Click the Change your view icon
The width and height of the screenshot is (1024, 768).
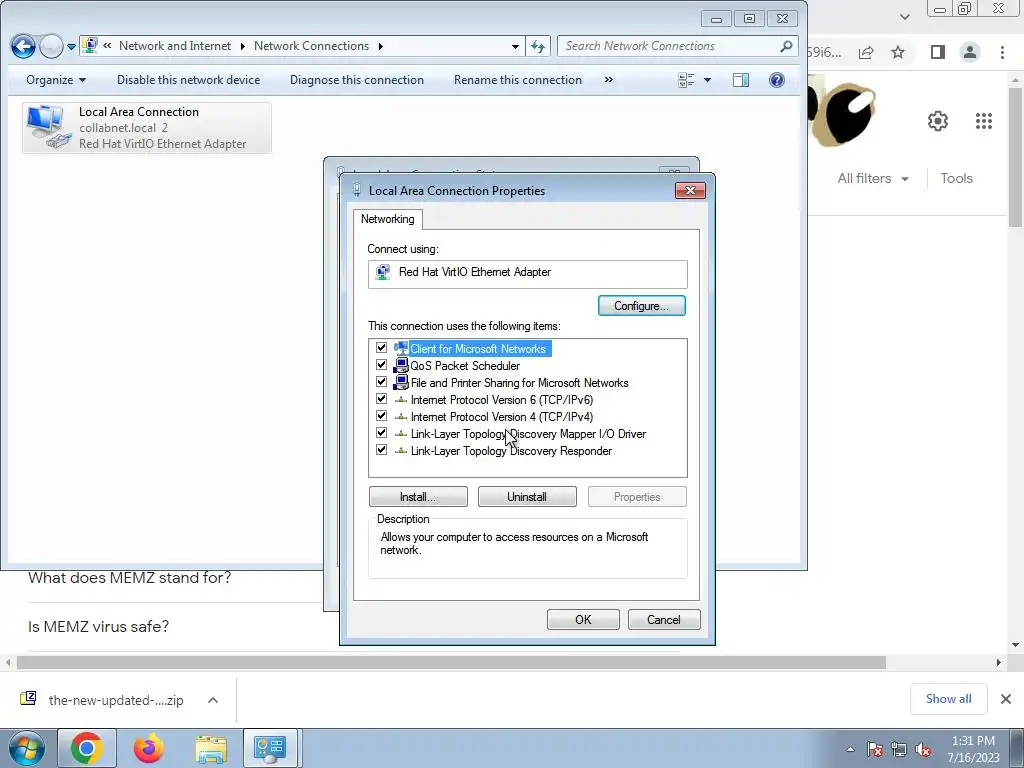coord(686,80)
